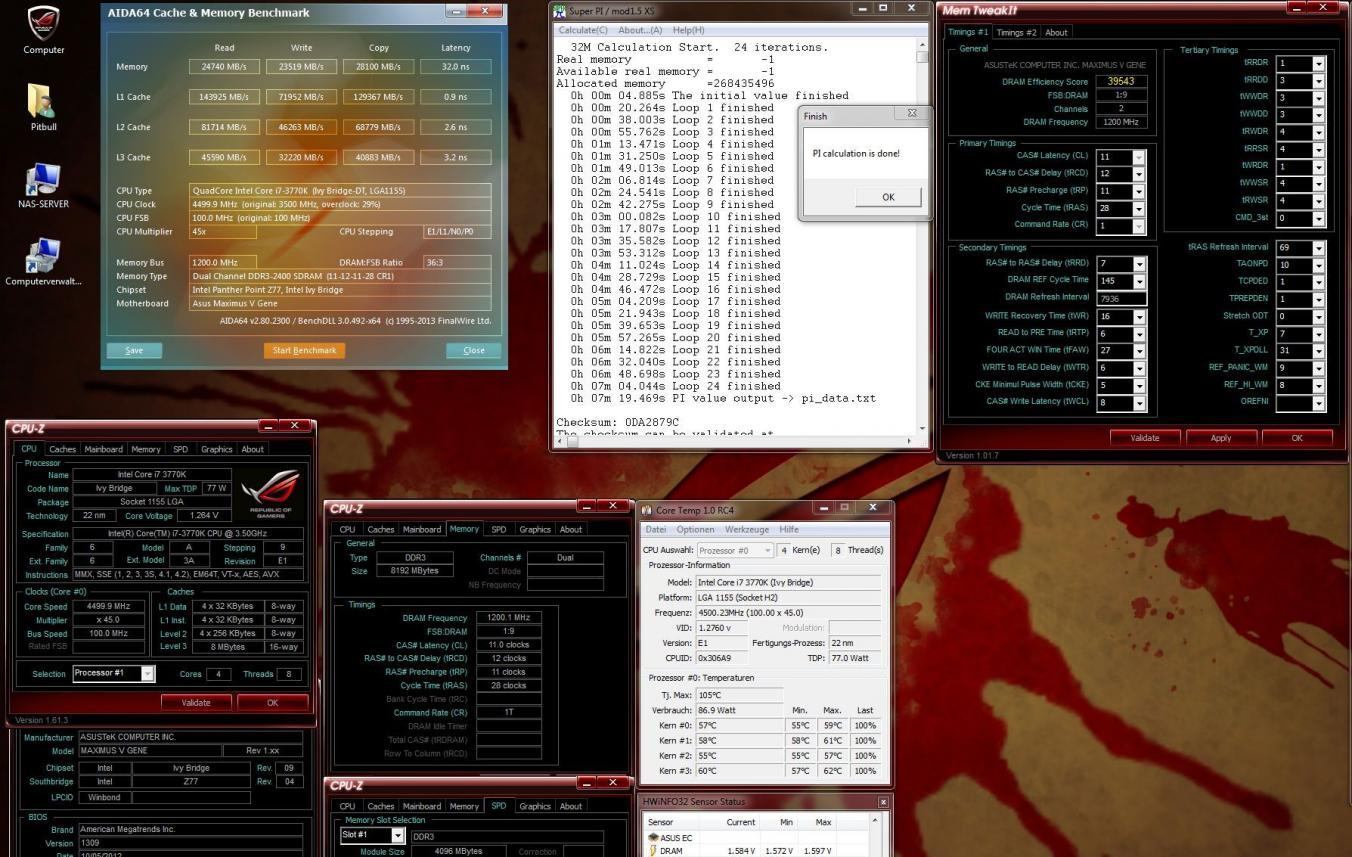Click OK button in MemTweakIt
This screenshot has width=1352, height=857.
1297,438
